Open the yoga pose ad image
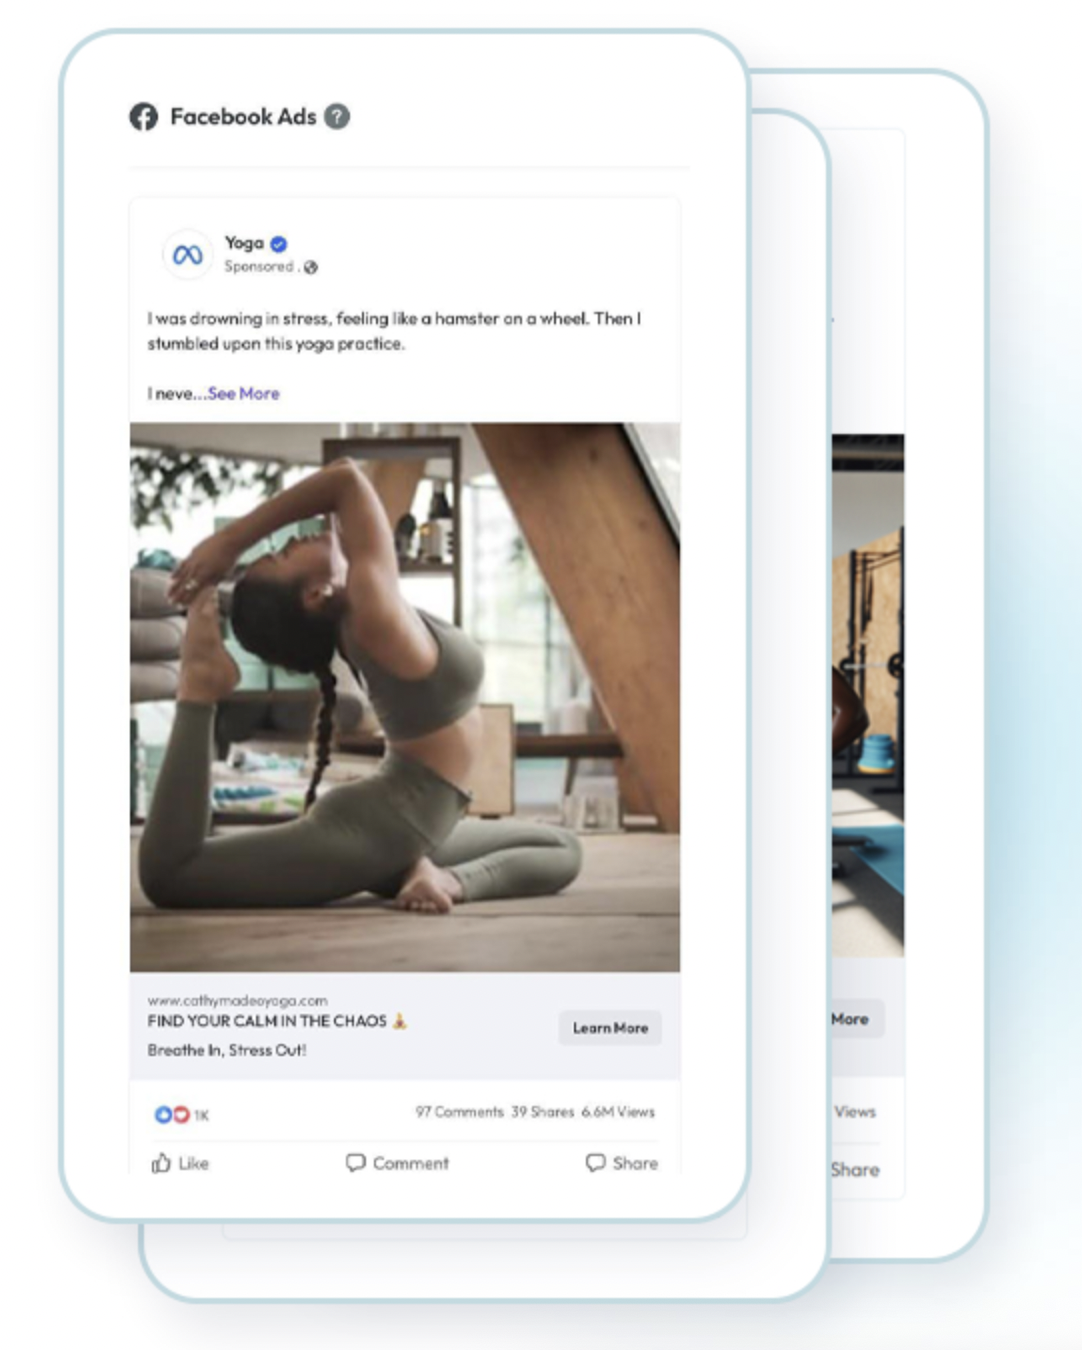 [x=405, y=697]
